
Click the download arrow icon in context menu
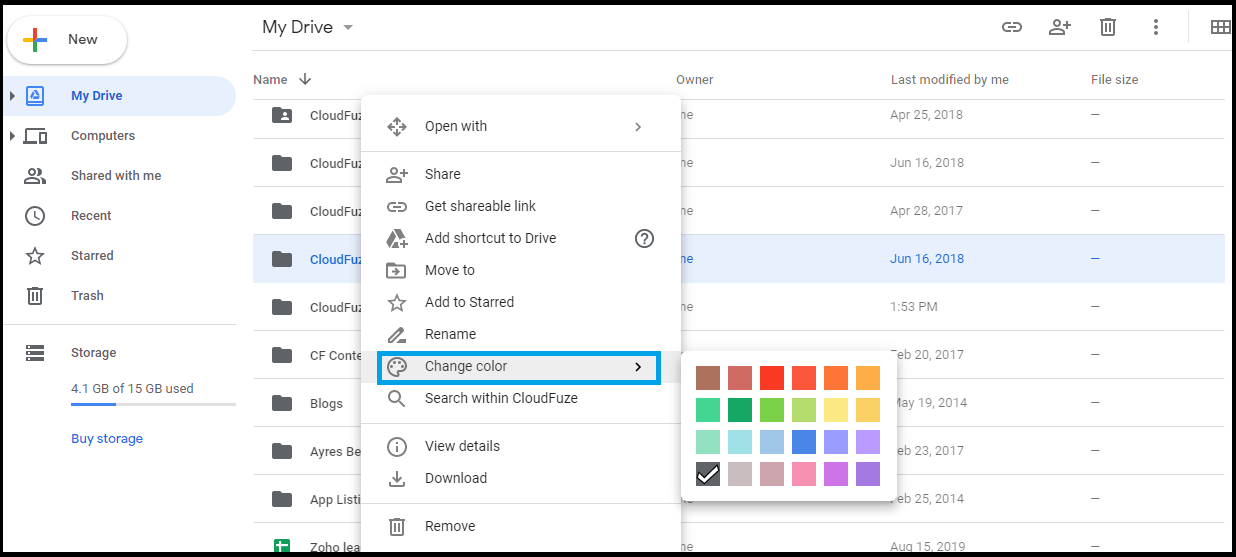[397, 478]
